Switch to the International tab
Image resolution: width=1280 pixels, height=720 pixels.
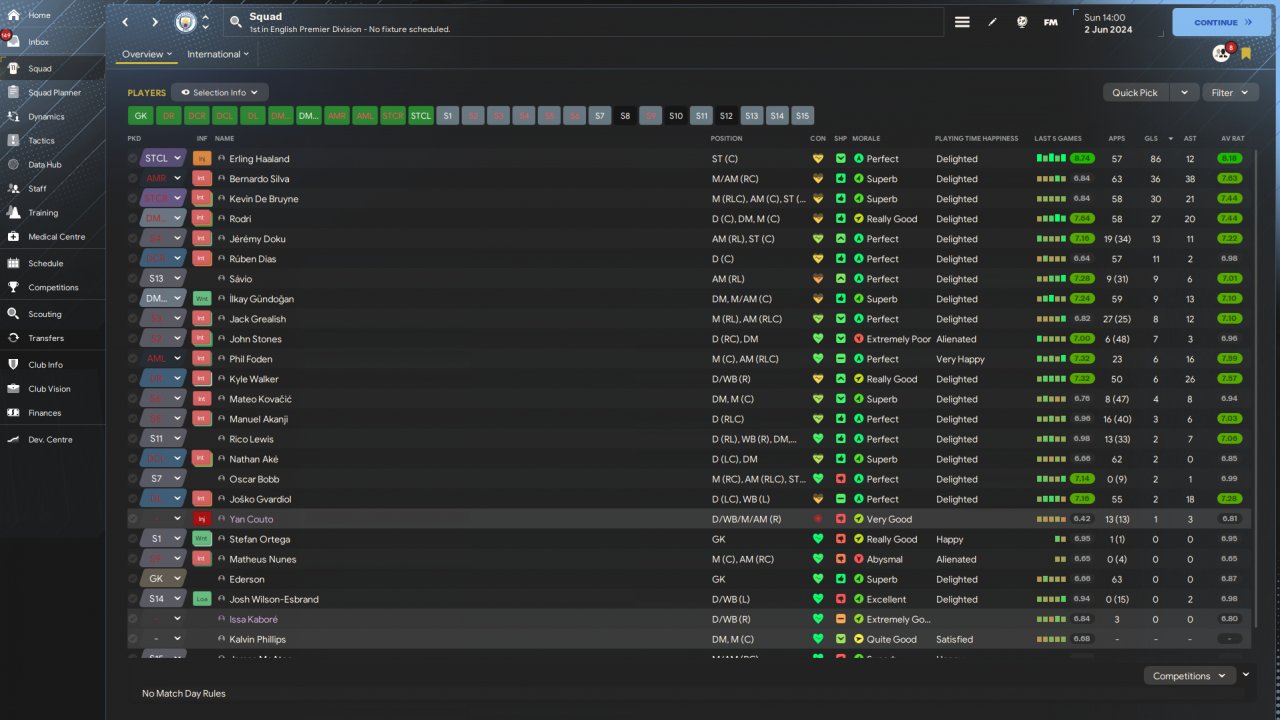219,54
